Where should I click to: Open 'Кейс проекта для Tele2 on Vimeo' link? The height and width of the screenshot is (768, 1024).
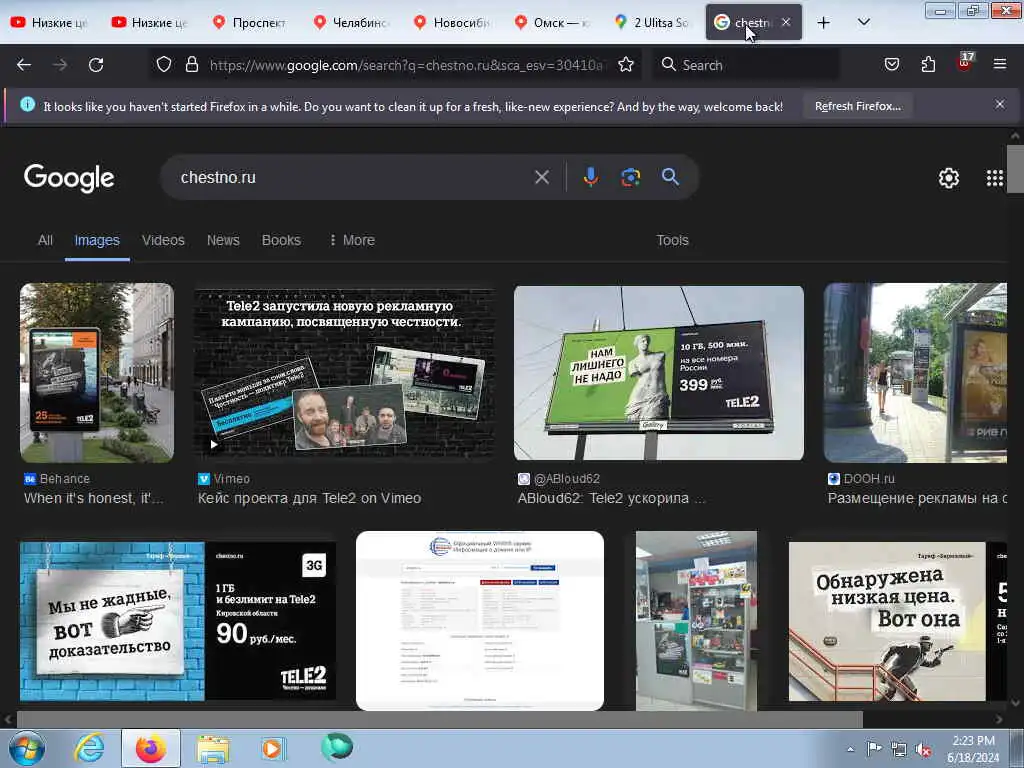pos(310,498)
